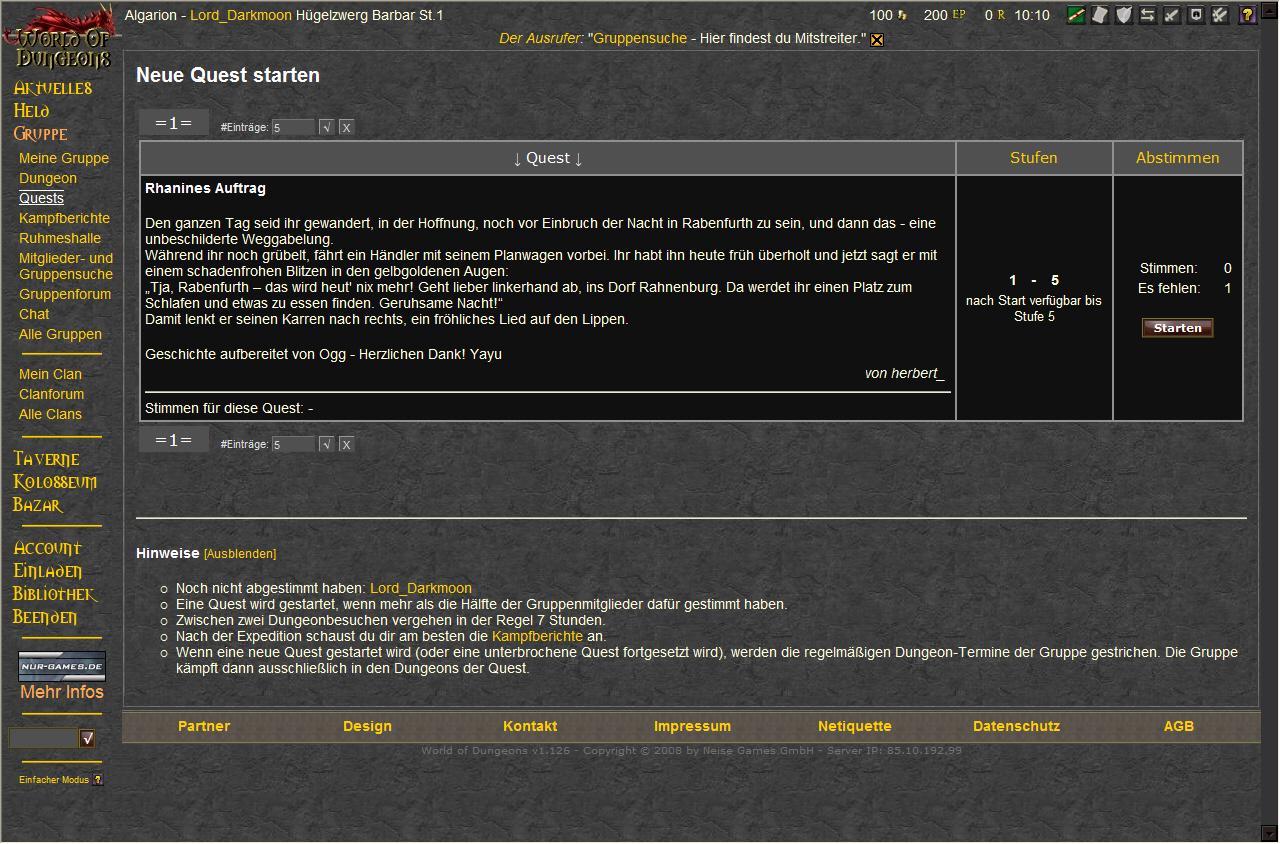Click Einfacher Modus link

pyautogui.click(x=54, y=780)
